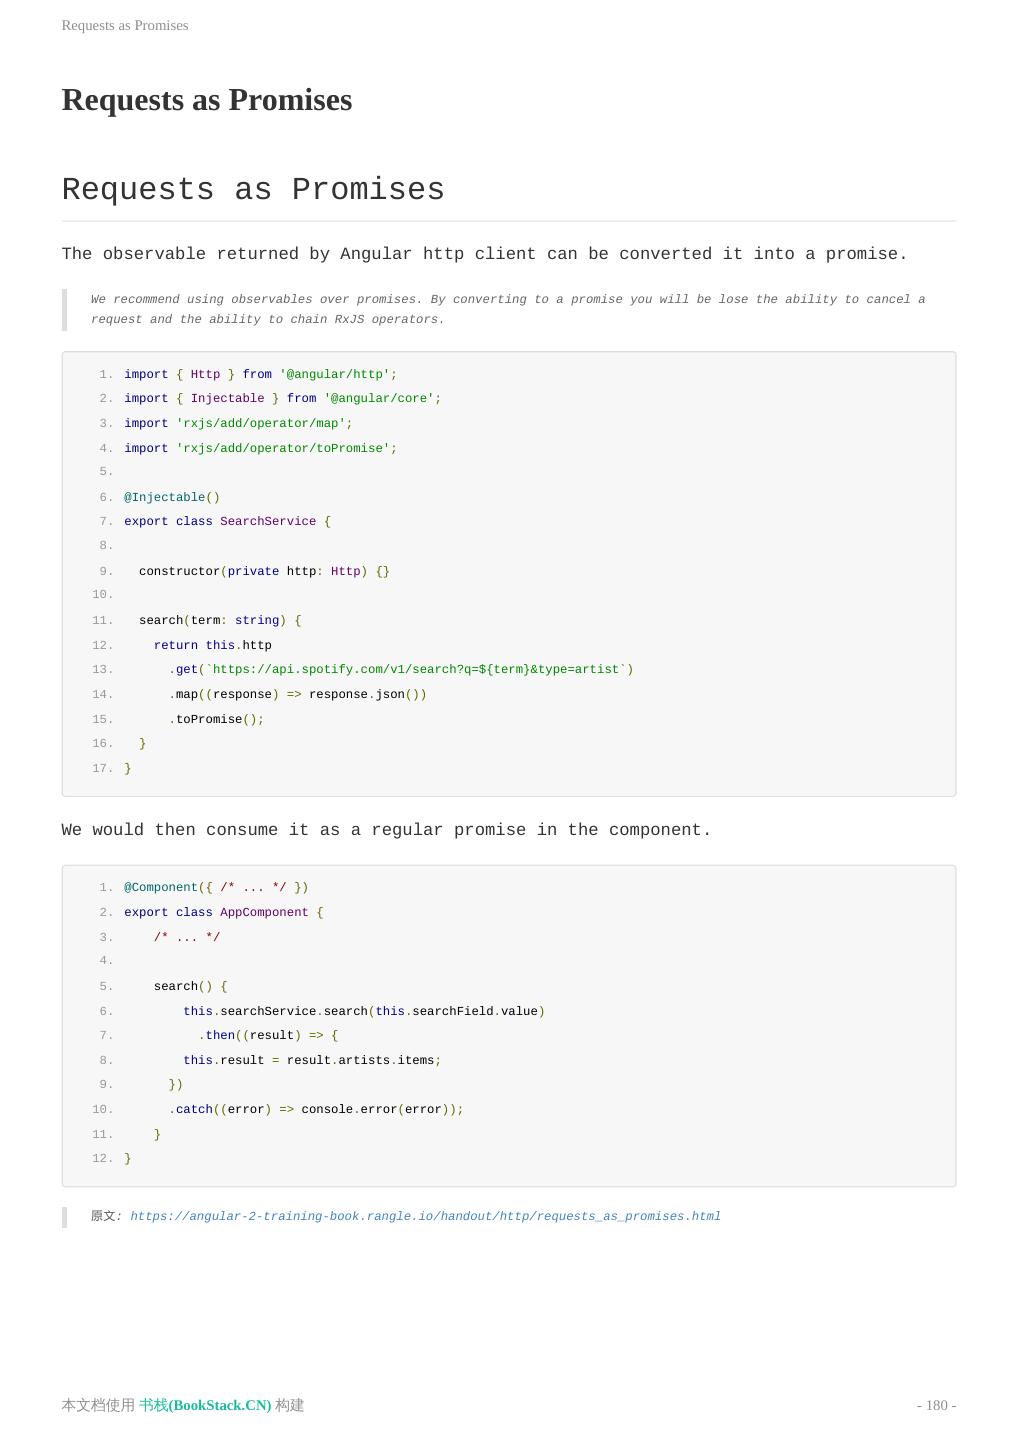Click the bold "Requests as Promises" main title
This screenshot has height=1440, width=1019.
coord(207,100)
